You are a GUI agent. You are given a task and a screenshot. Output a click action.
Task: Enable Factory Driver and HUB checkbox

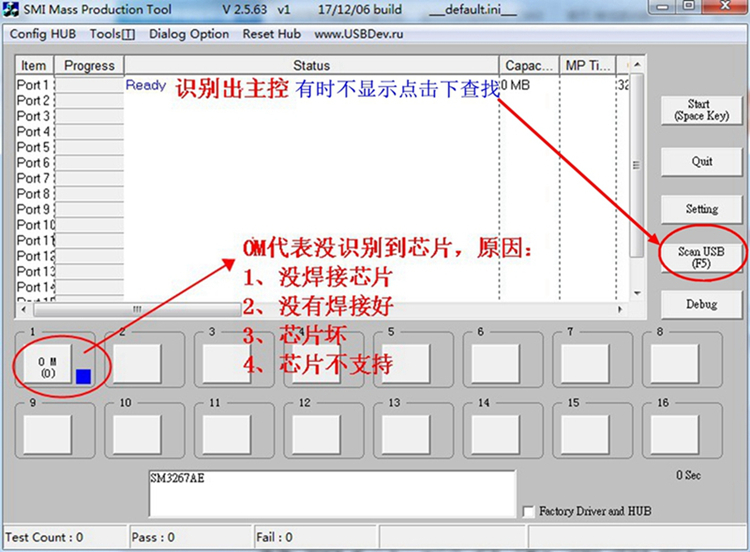coord(529,511)
